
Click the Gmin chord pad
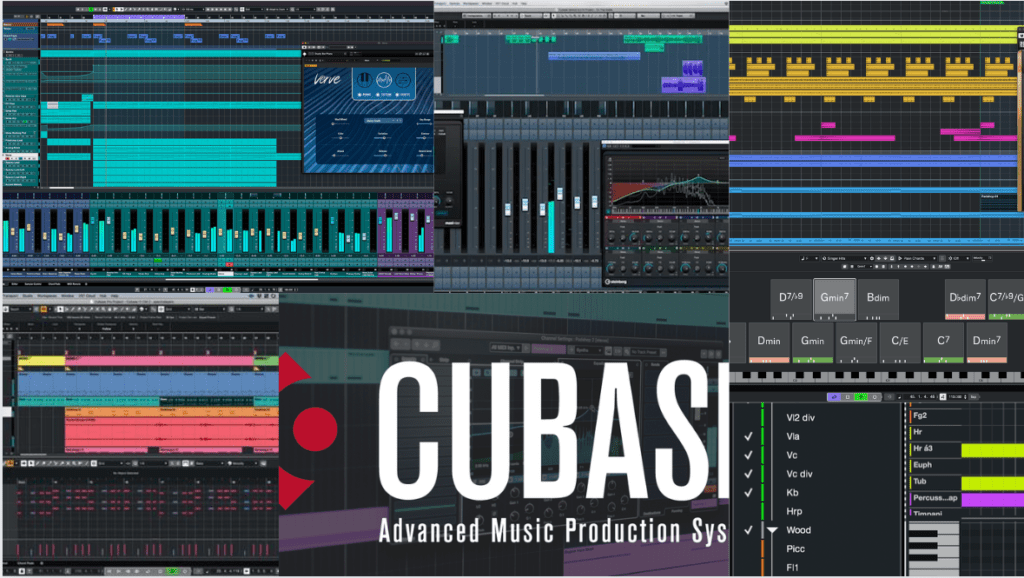coord(812,343)
